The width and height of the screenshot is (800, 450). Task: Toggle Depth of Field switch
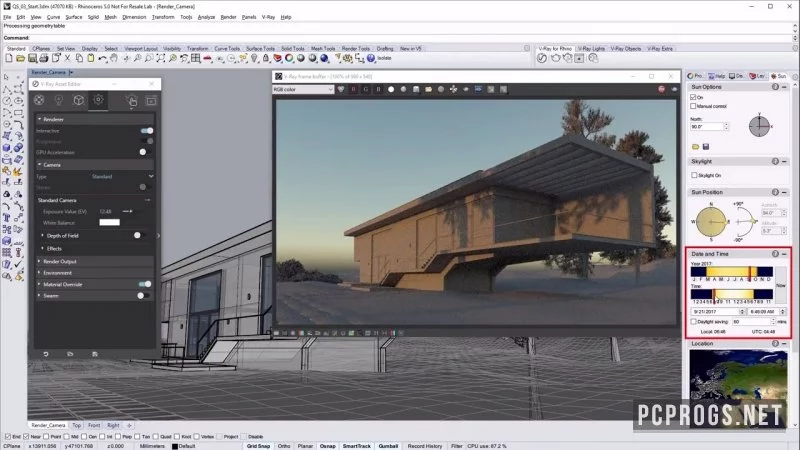tap(140, 235)
